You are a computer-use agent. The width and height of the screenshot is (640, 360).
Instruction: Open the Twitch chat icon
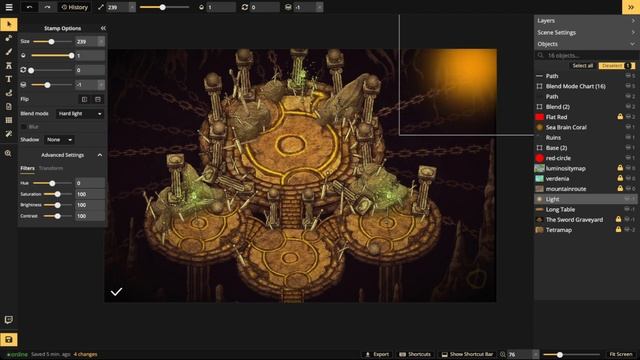9,320
